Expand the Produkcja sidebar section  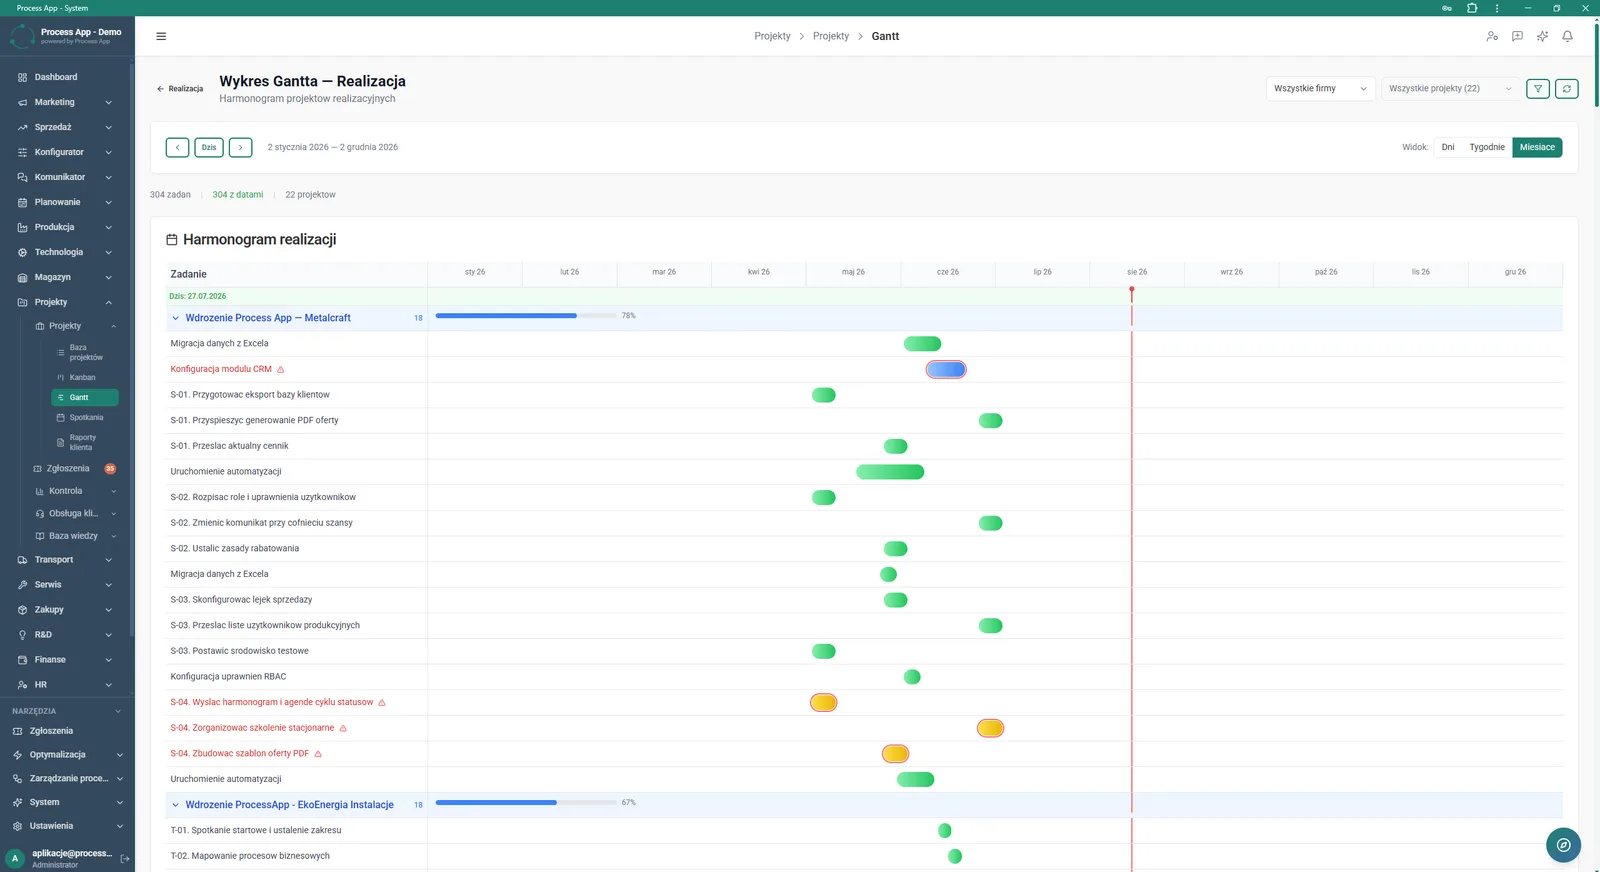click(x=65, y=227)
